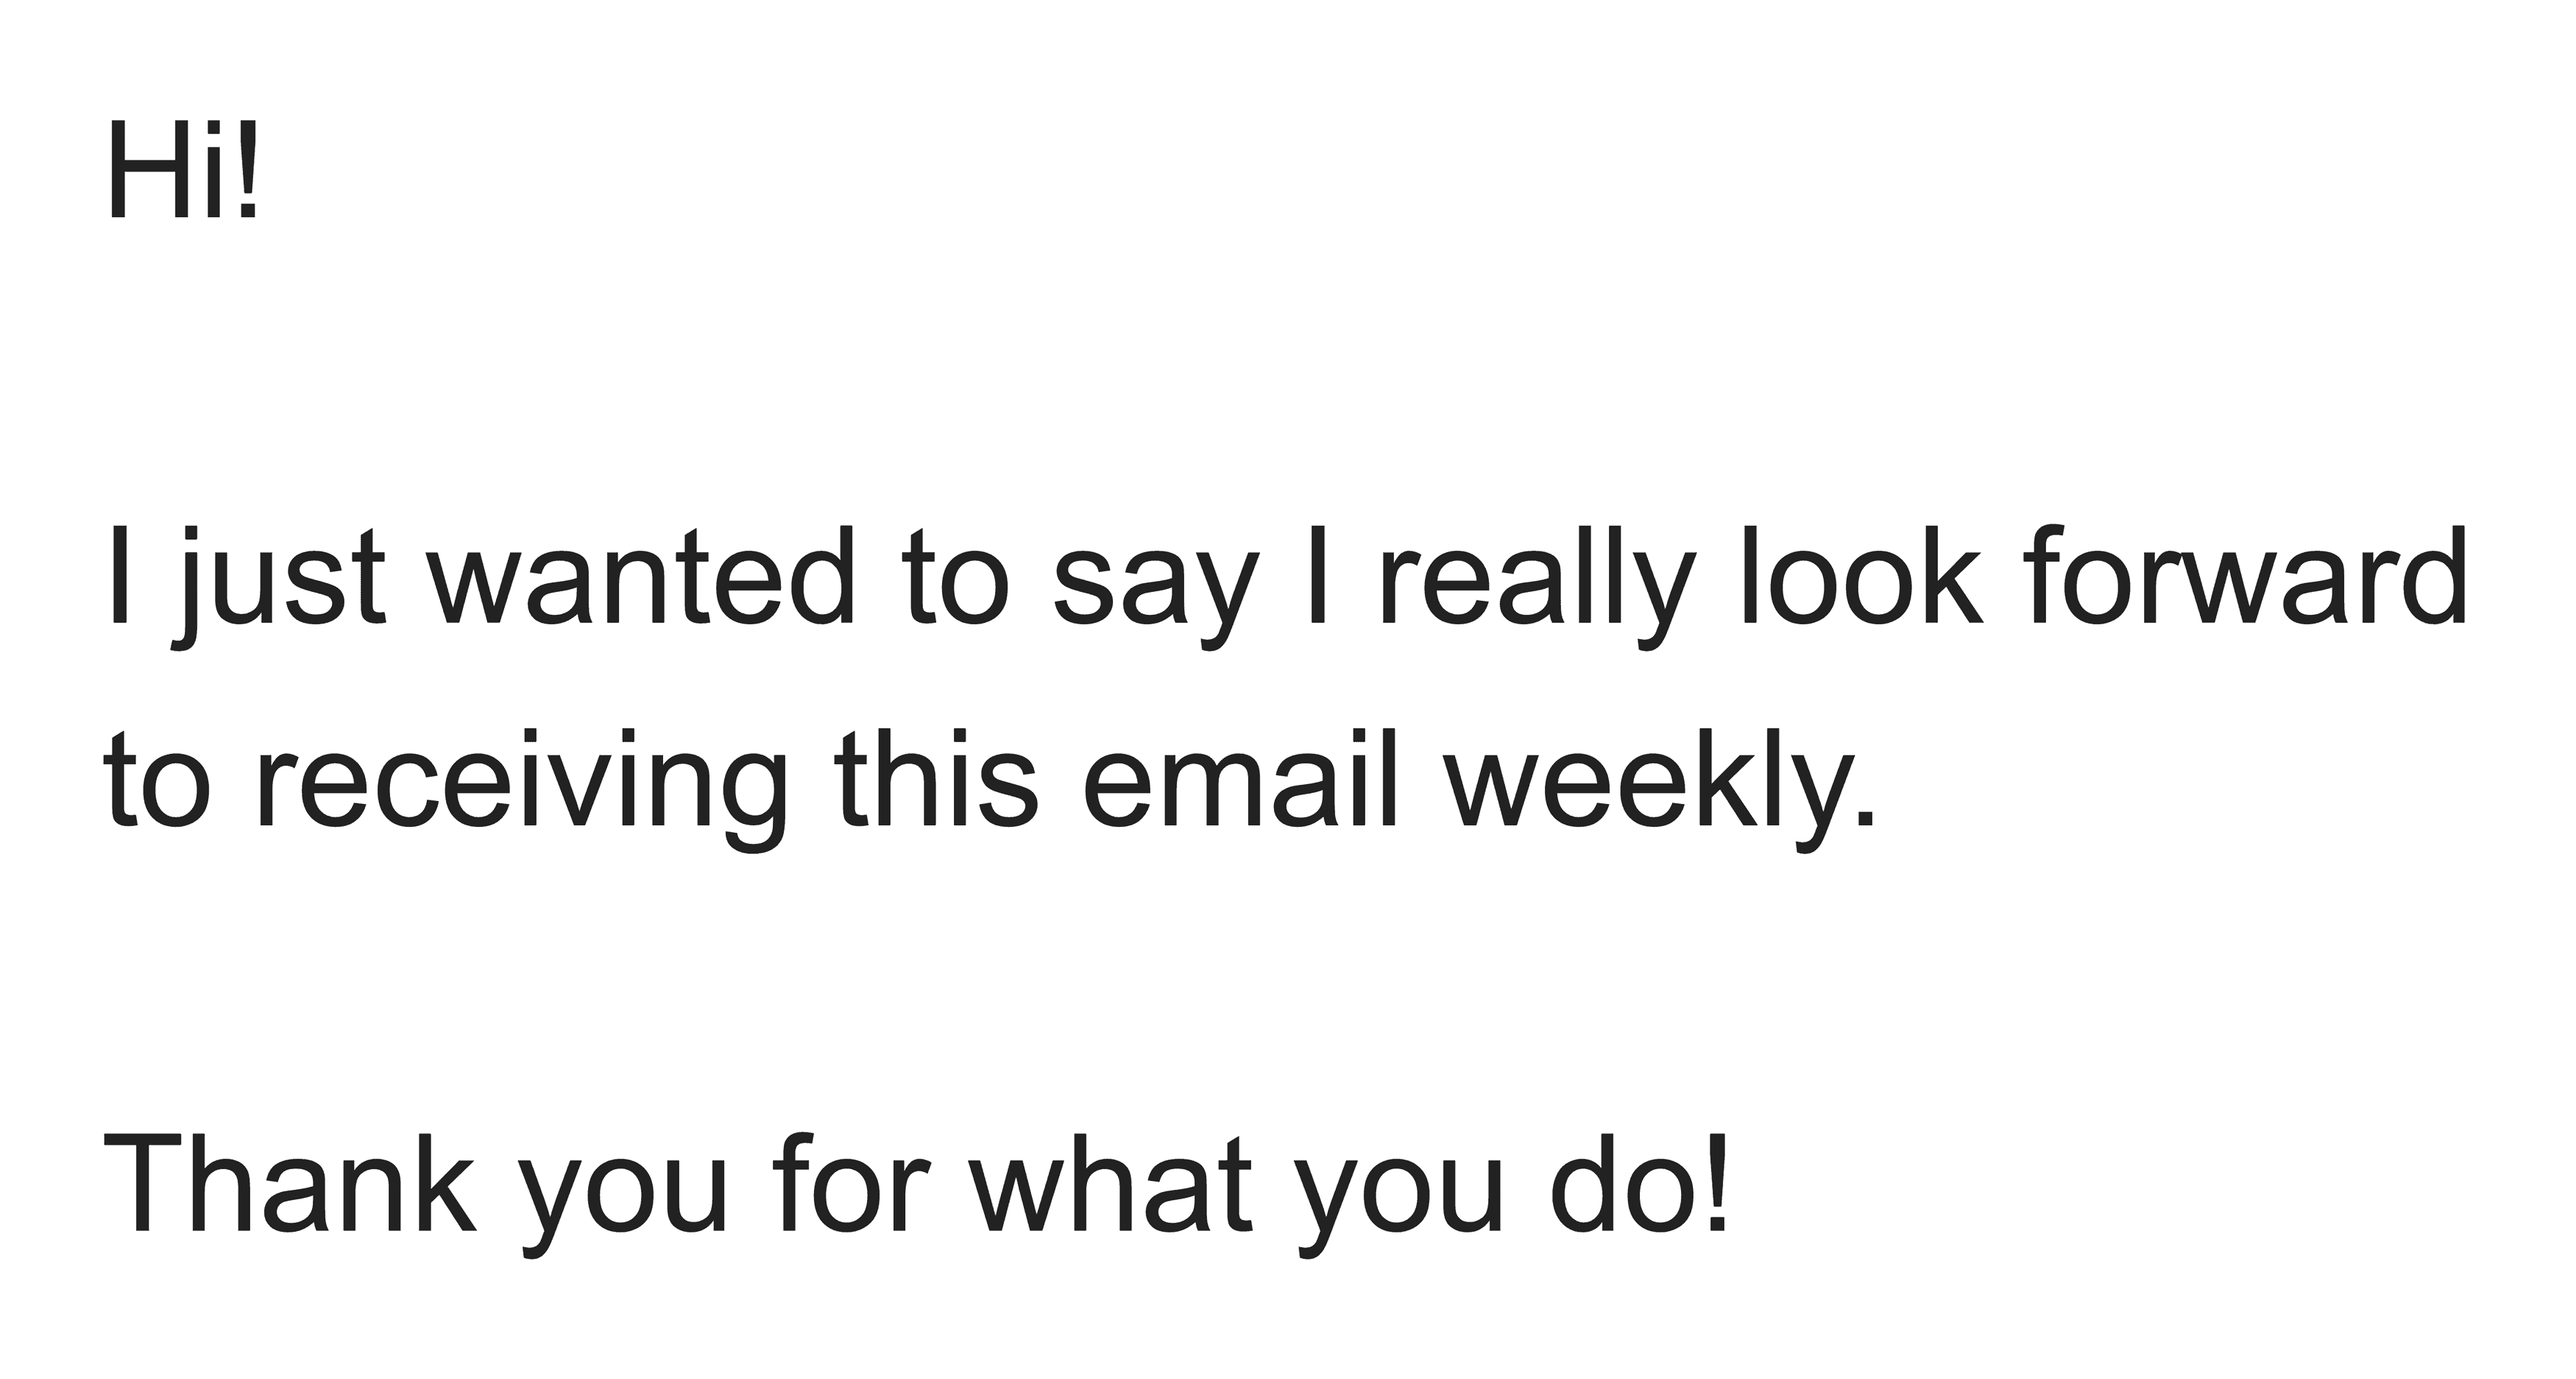The width and height of the screenshot is (2576, 1379).
Task: Click the word 'look'
Action: [x=1861, y=575]
